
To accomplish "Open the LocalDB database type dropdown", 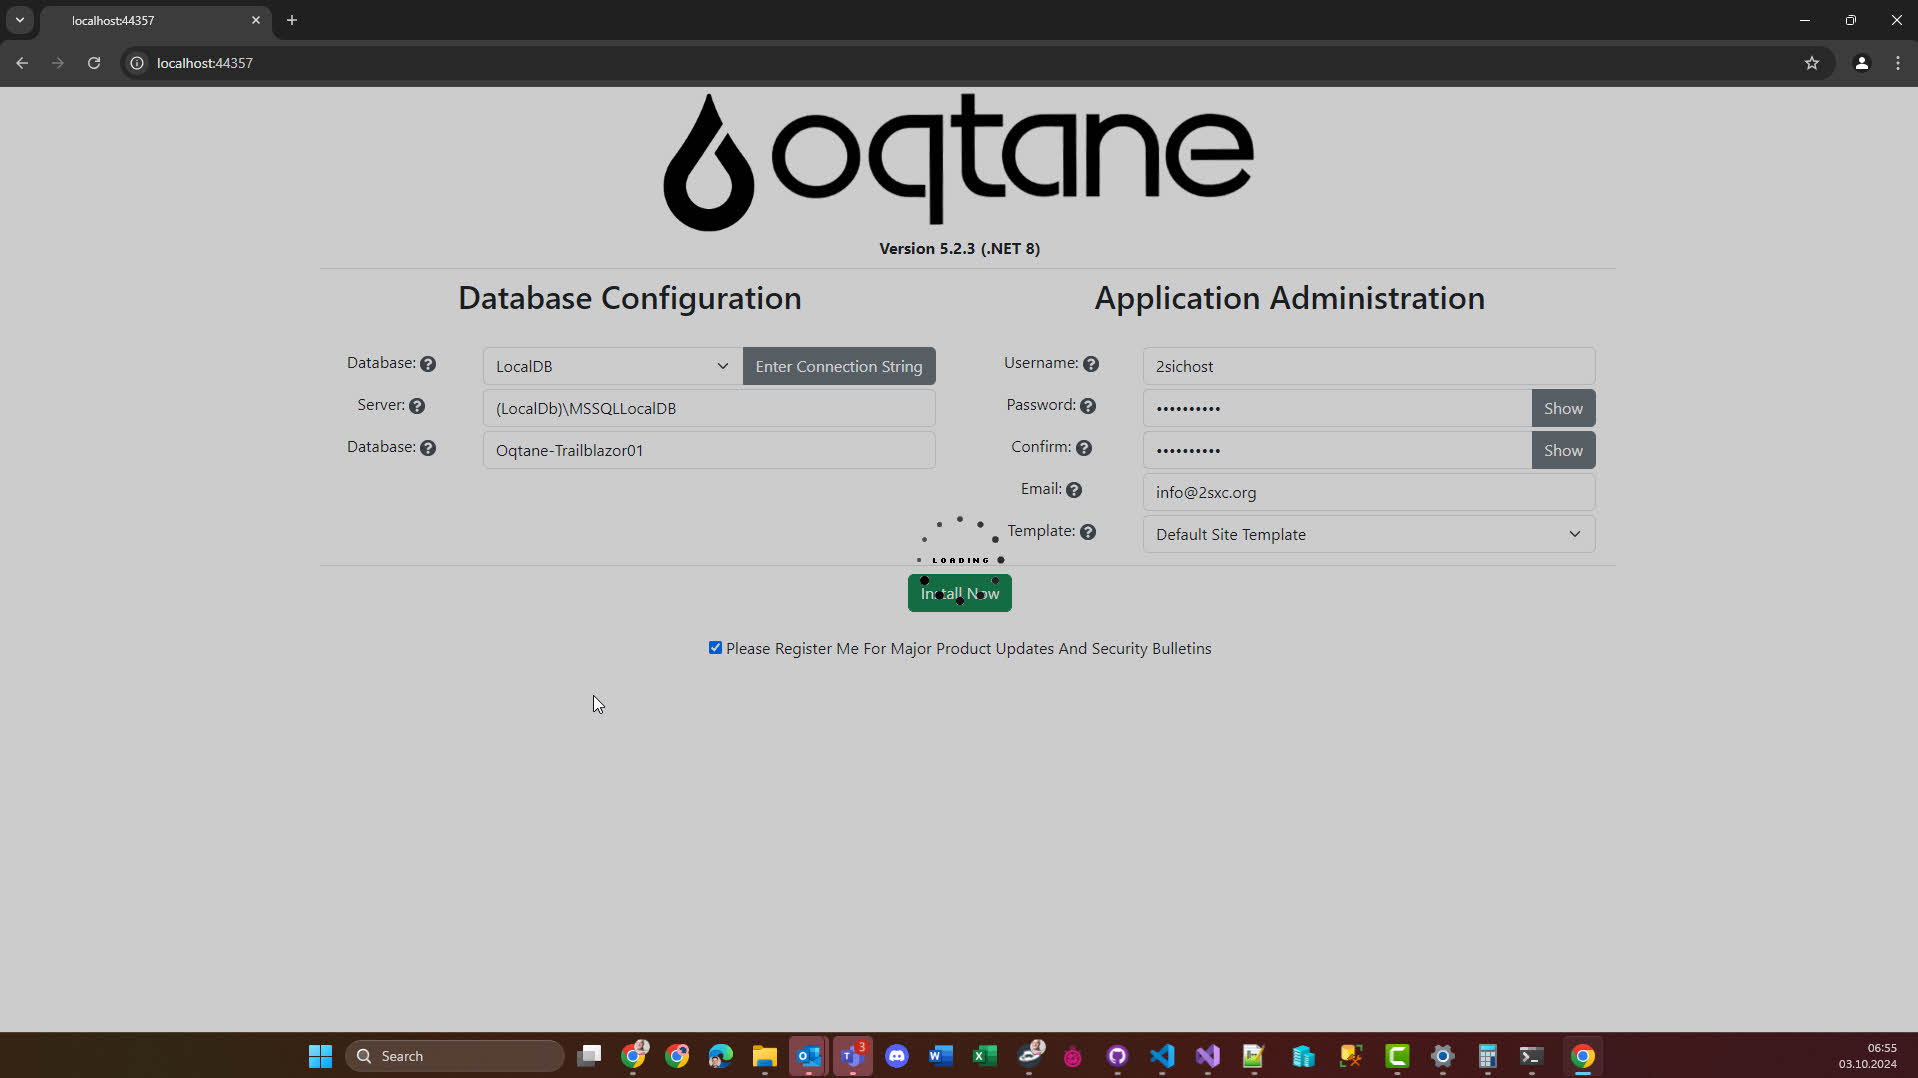I will 610,365.
